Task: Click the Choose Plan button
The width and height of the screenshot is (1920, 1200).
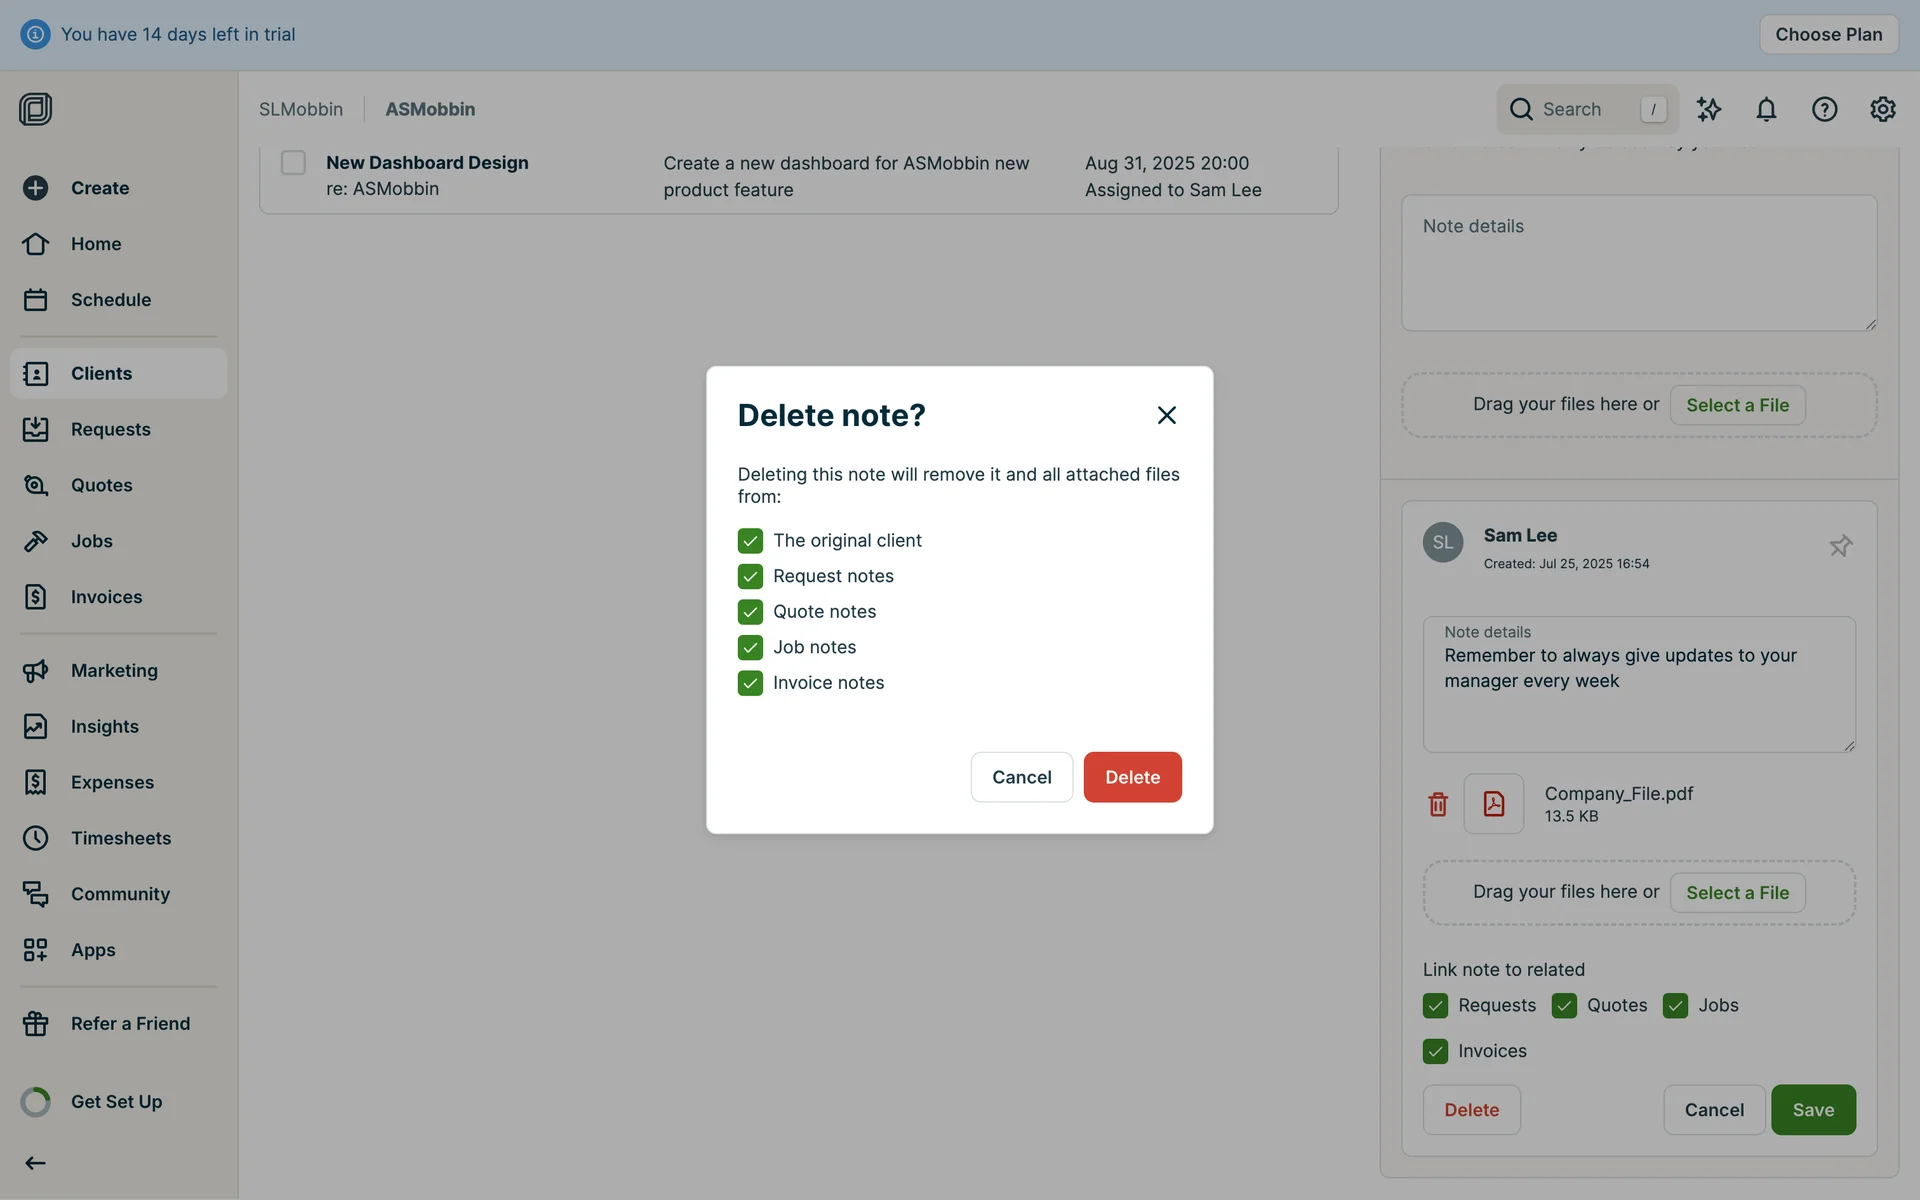Action: (1828, 34)
